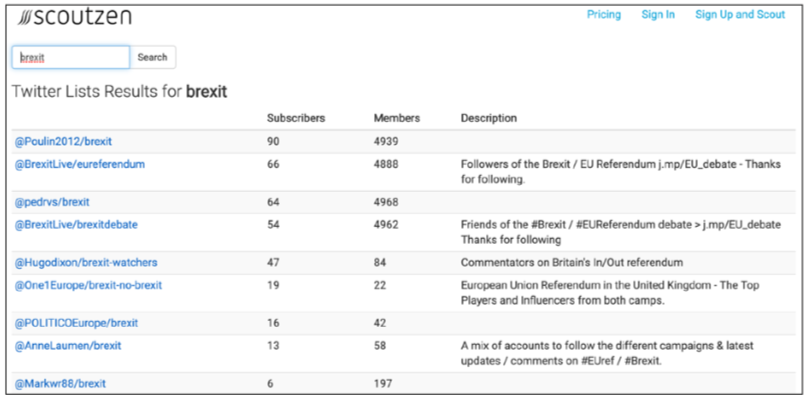Screen dimensions: 808x400
Task: Click the Members column header
Action: [x=396, y=118]
